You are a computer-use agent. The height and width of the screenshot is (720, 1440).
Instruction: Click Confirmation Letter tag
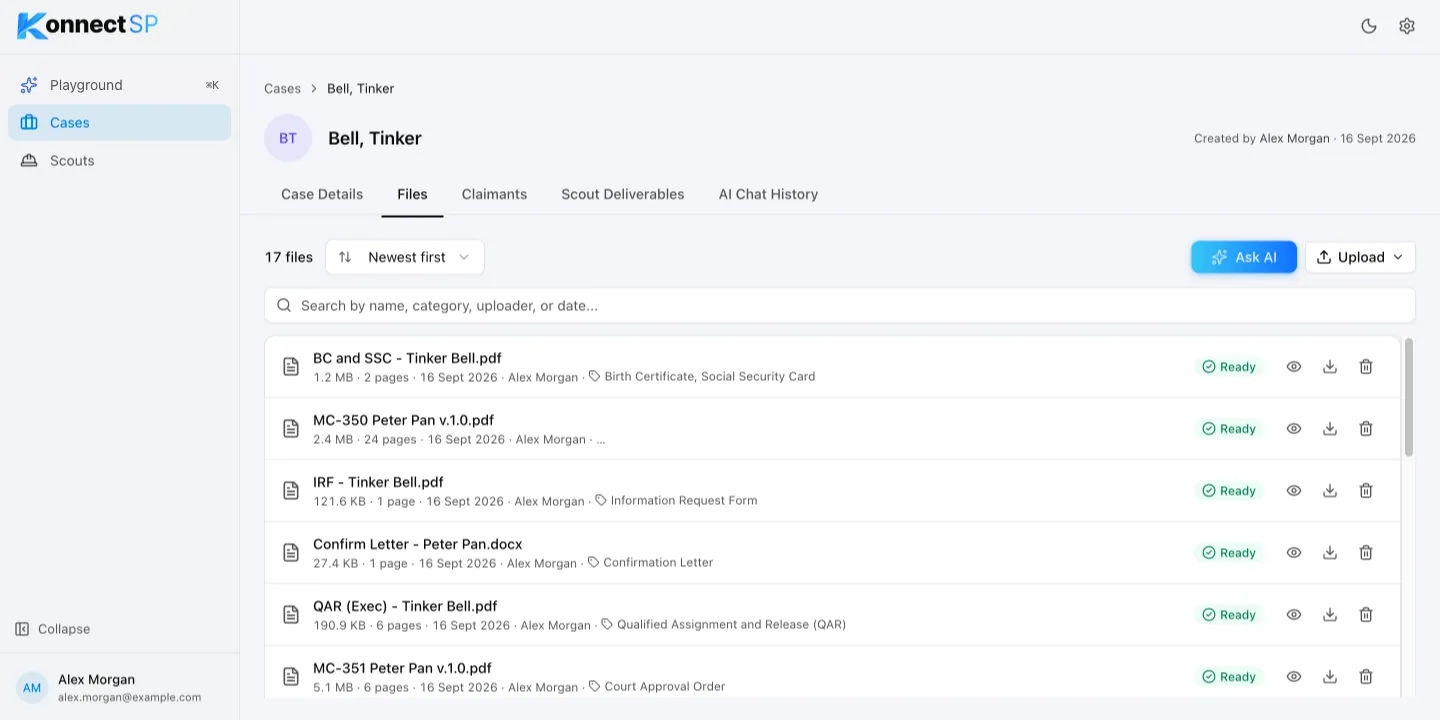point(651,563)
